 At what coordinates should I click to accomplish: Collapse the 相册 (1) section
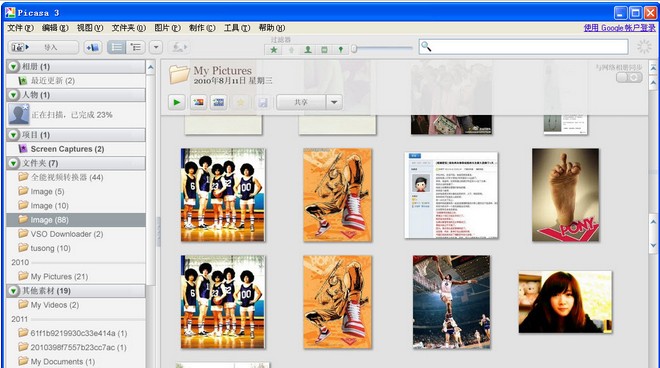click(13, 67)
